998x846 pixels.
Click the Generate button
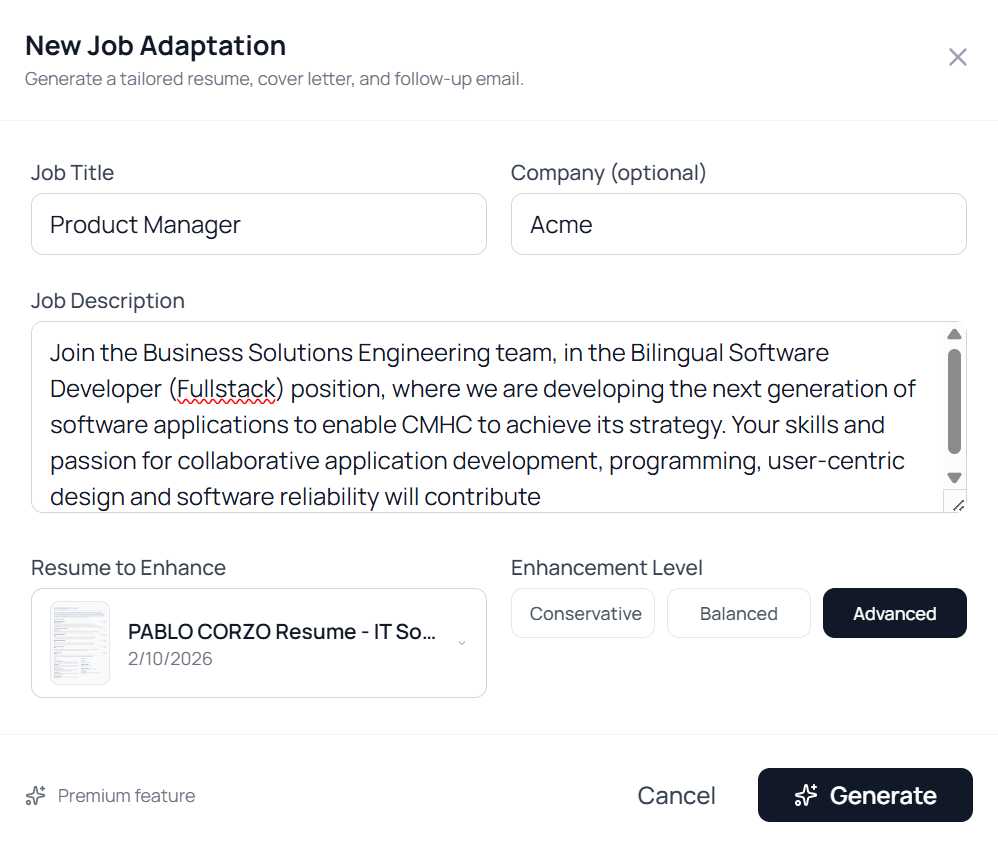865,795
